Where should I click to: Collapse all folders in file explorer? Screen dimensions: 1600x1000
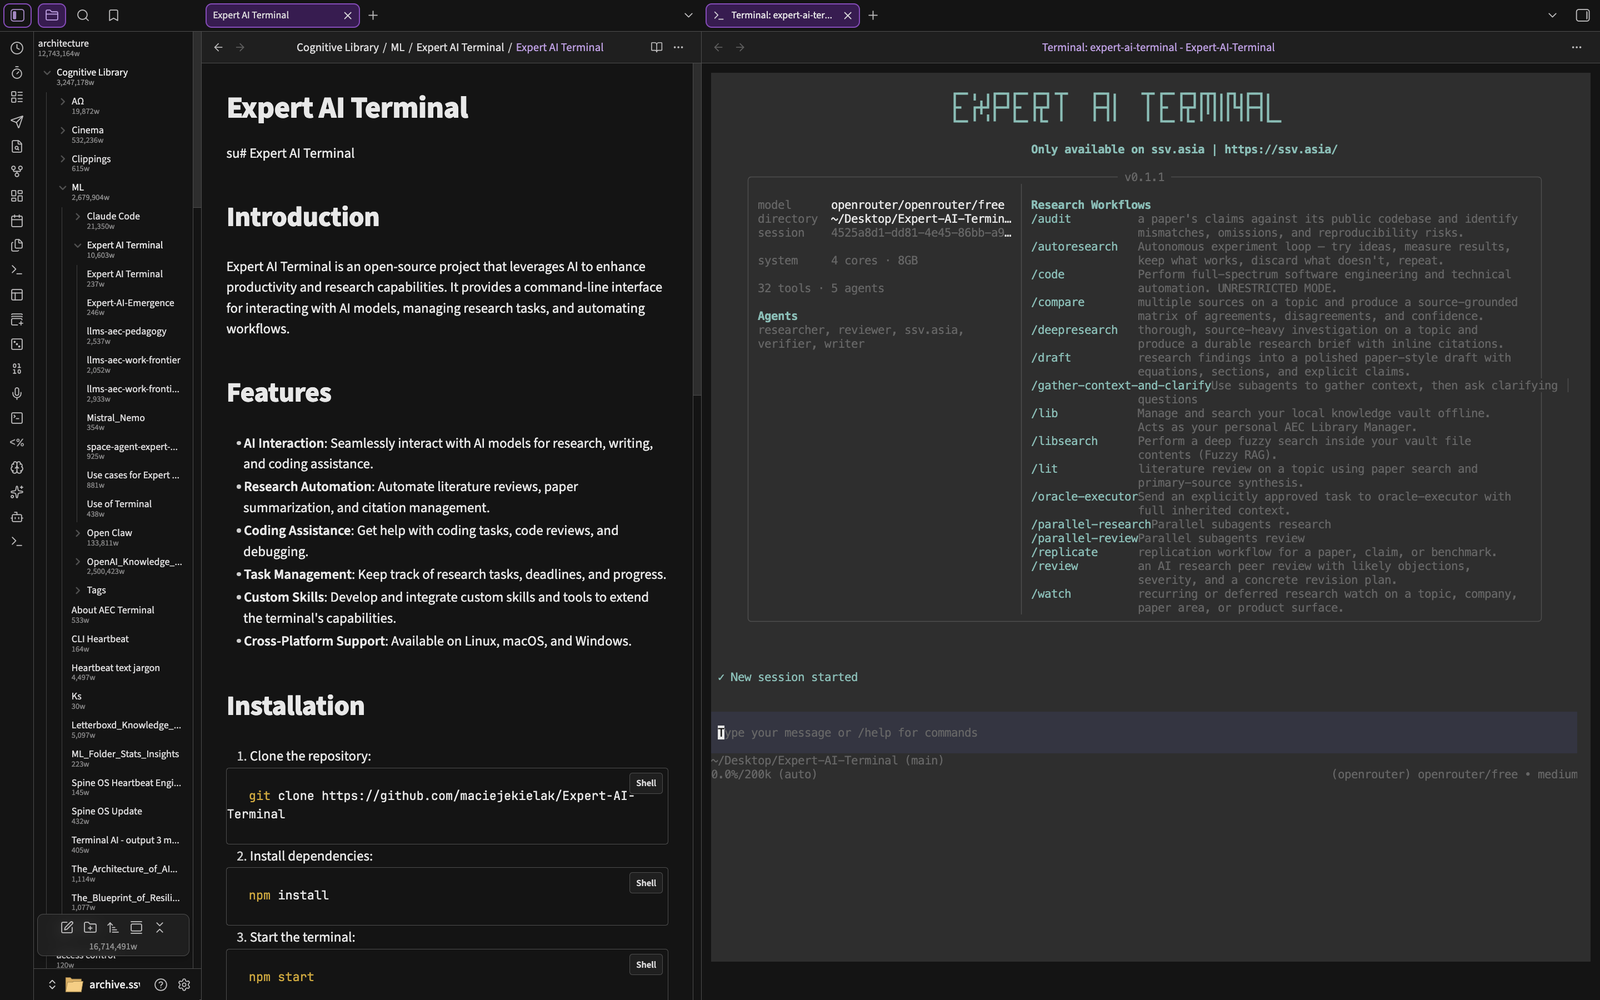pyautogui.click(x=159, y=928)
